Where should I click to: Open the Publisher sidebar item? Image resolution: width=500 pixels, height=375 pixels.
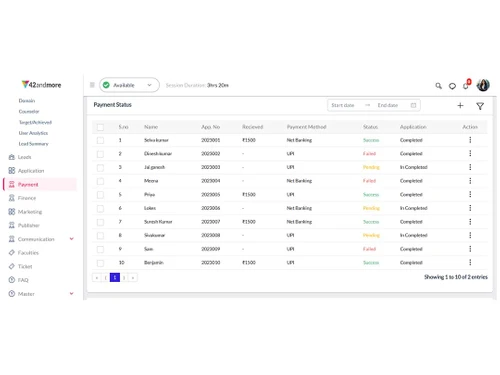(29, 225)
